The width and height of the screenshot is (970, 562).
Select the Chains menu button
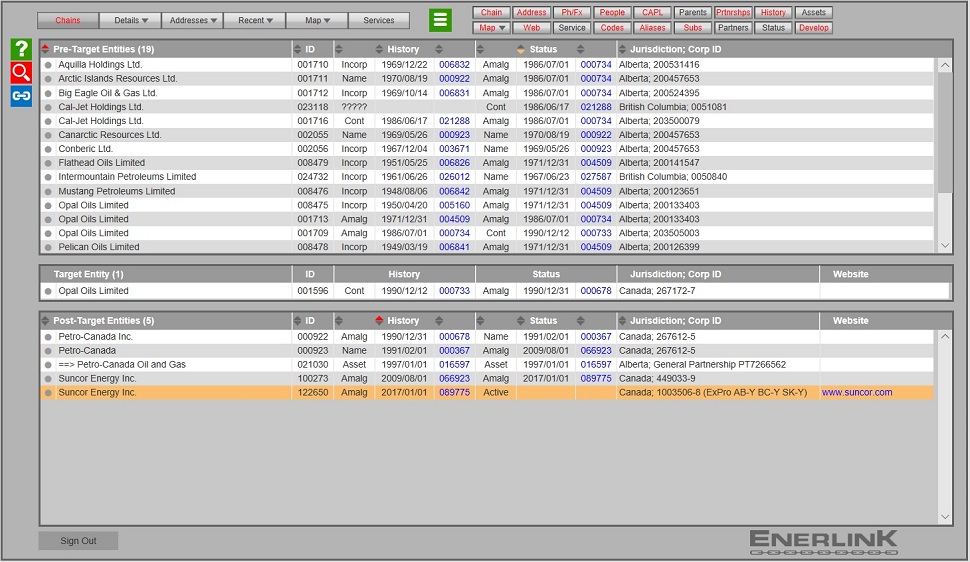pos(68,20)
